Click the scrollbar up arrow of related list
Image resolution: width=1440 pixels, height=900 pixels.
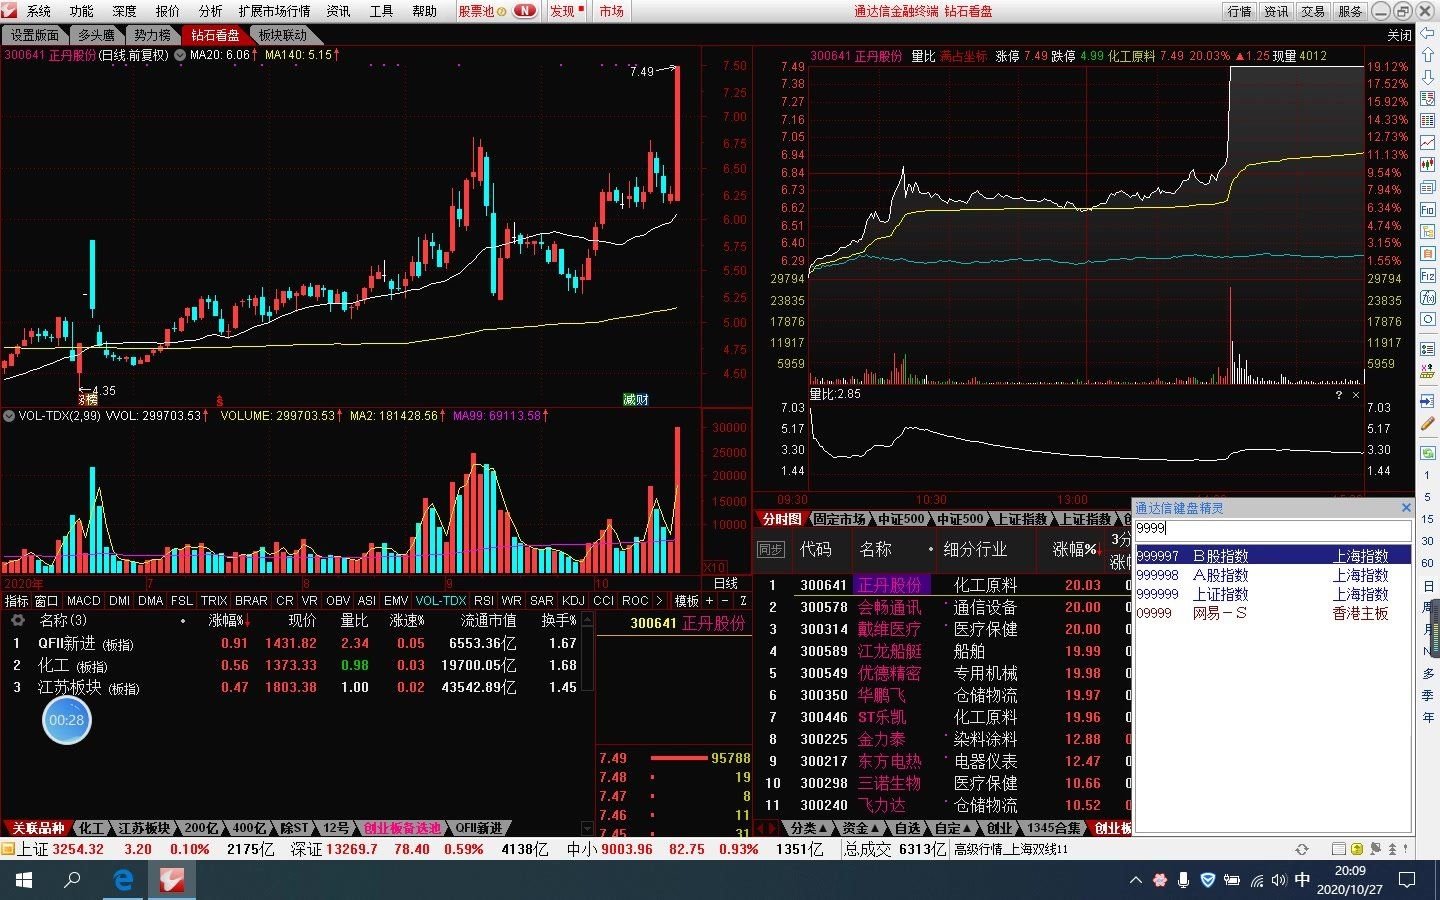587,621
